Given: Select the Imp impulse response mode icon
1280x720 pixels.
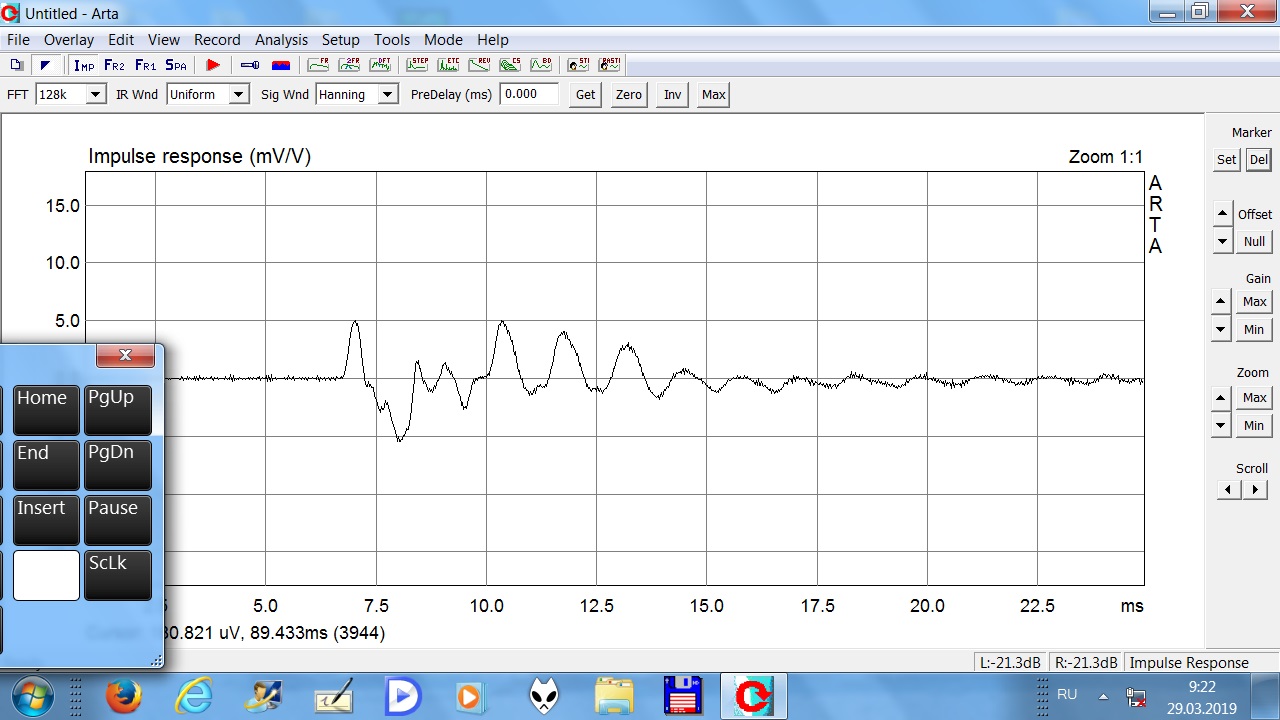Looking at the screenshot, I should tap(84, 65).
